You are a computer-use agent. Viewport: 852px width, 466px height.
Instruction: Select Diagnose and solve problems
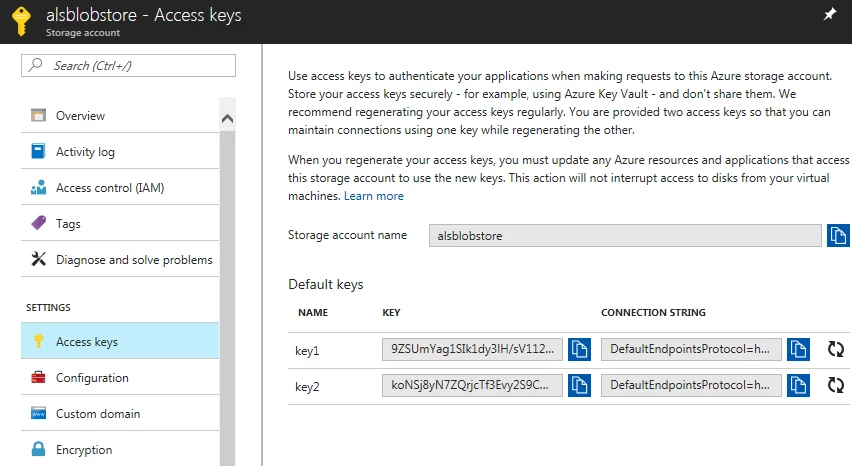pos(134,260)
